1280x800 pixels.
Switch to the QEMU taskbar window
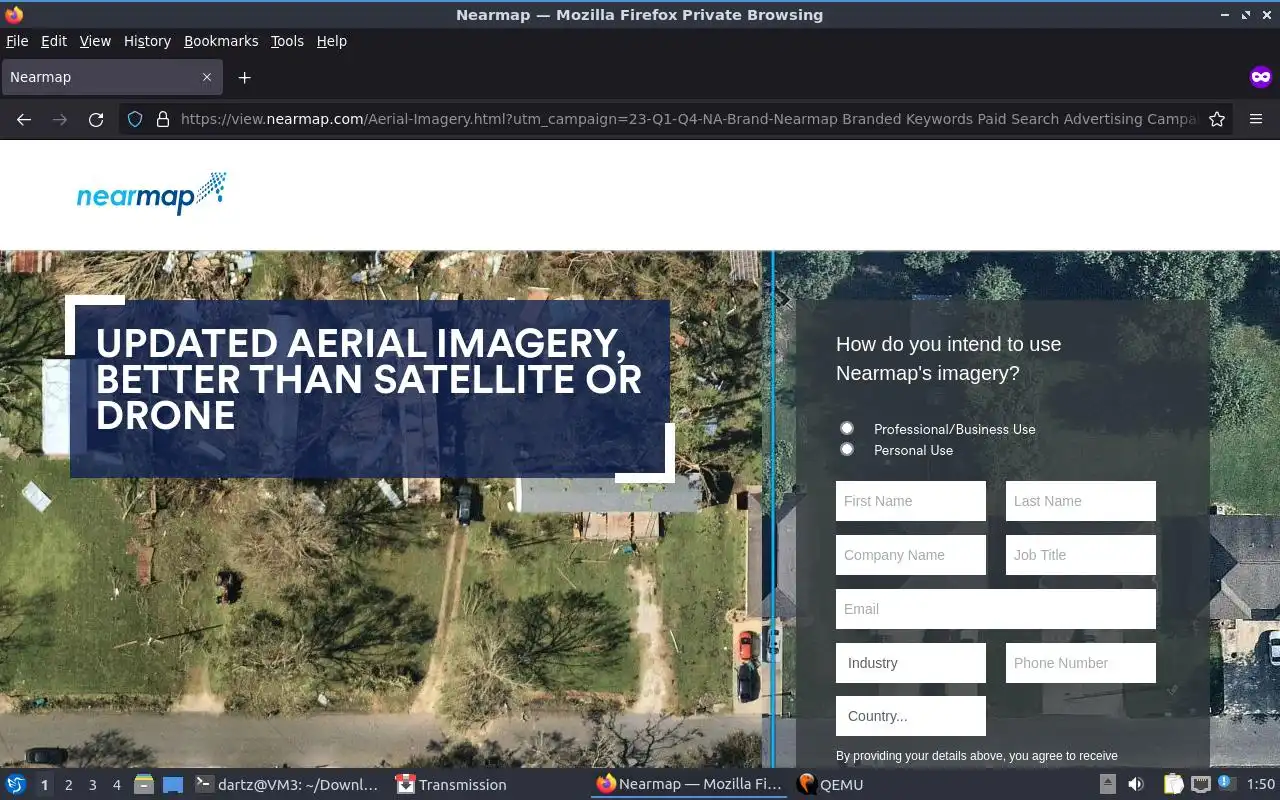(x=830, y=785)
